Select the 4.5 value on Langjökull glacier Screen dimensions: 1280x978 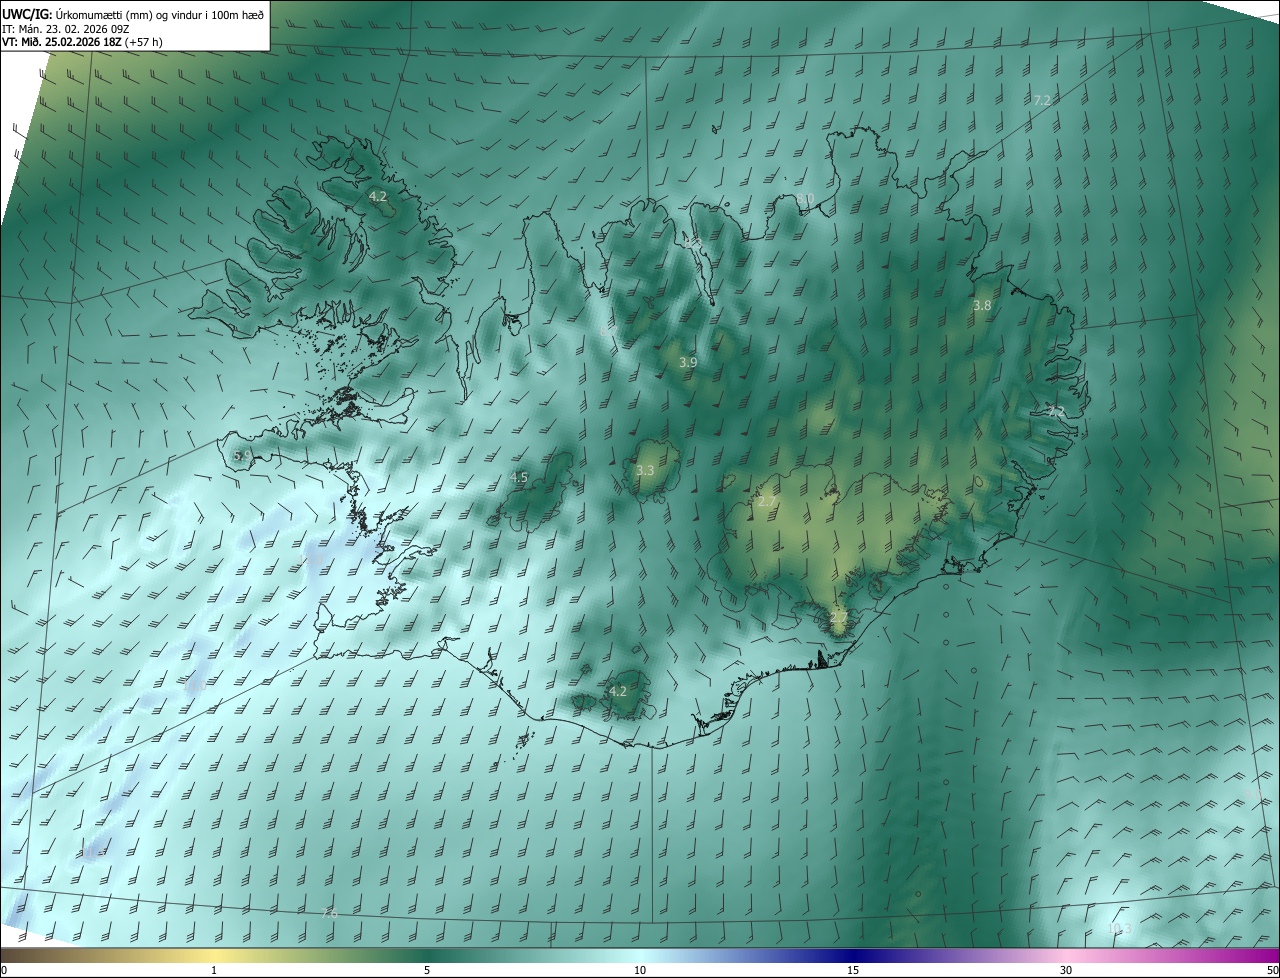[x=519, y=478]
